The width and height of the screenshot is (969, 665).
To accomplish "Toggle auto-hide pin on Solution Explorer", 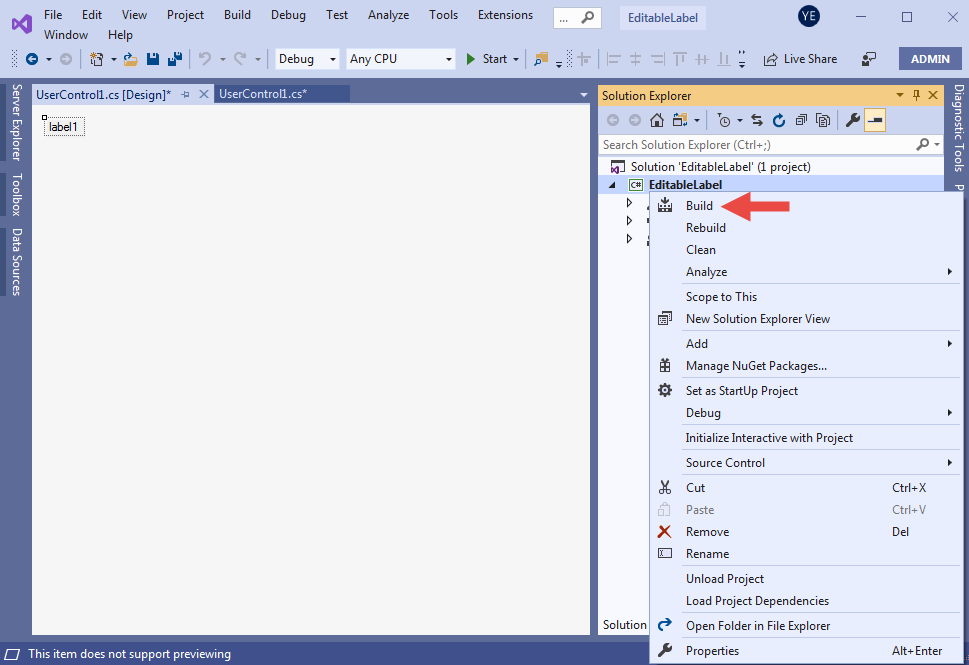I will pyautogui.click(x=916, y=96).
